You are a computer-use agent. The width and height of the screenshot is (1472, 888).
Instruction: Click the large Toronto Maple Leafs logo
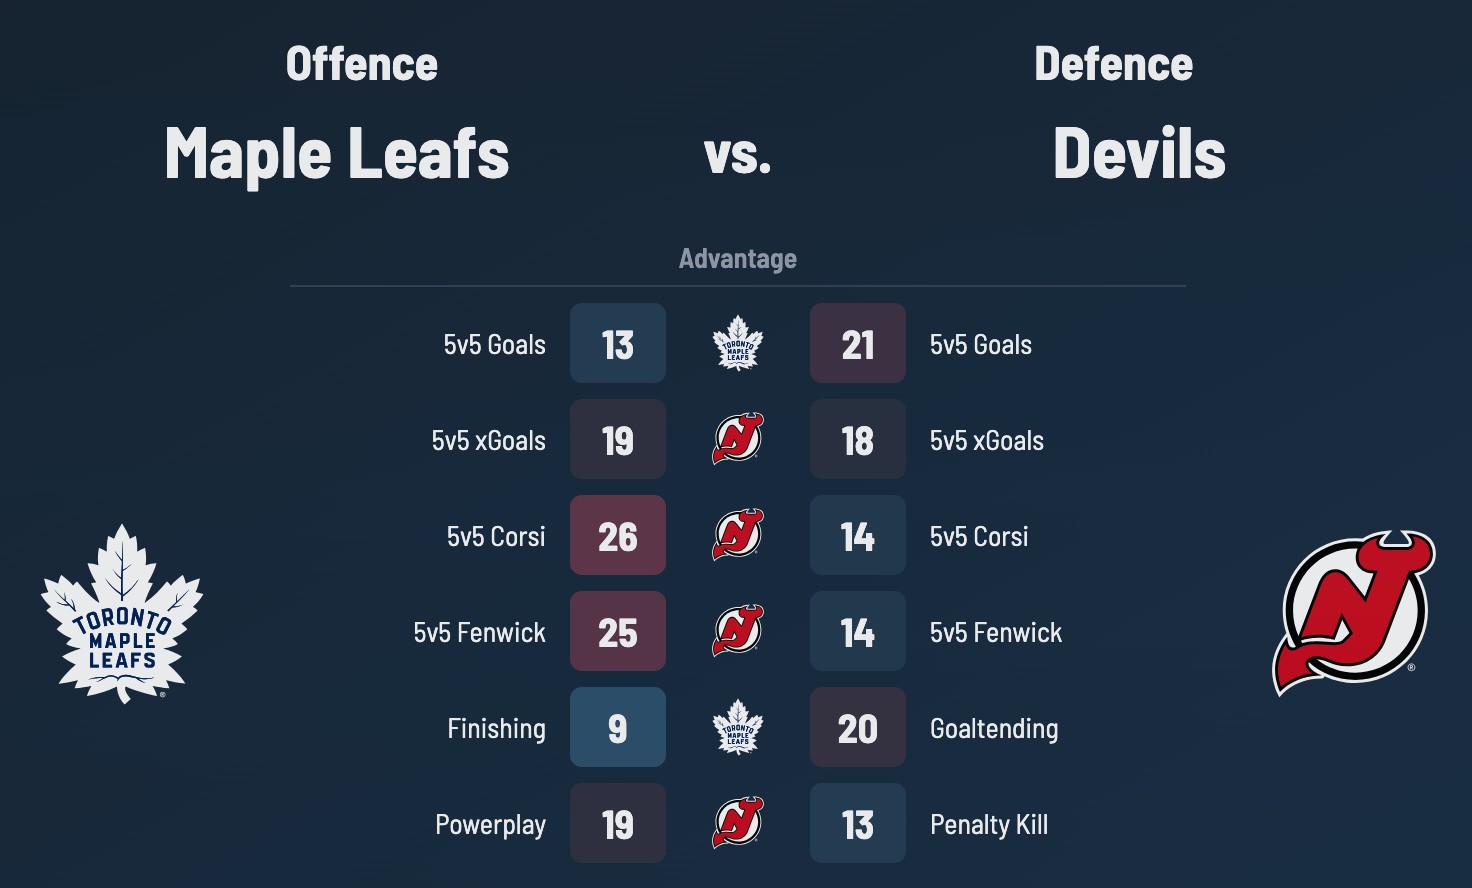tap(122, 613)
